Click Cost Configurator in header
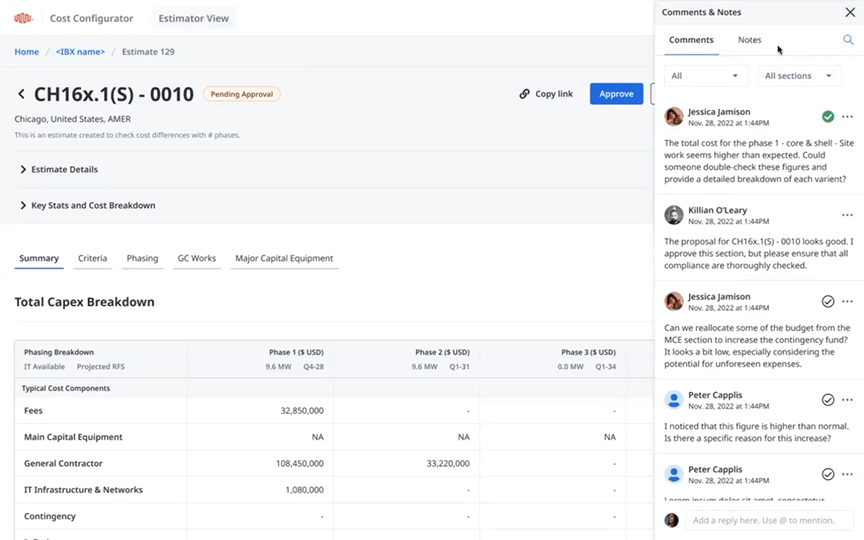864x540 pixels. point(91,18)
